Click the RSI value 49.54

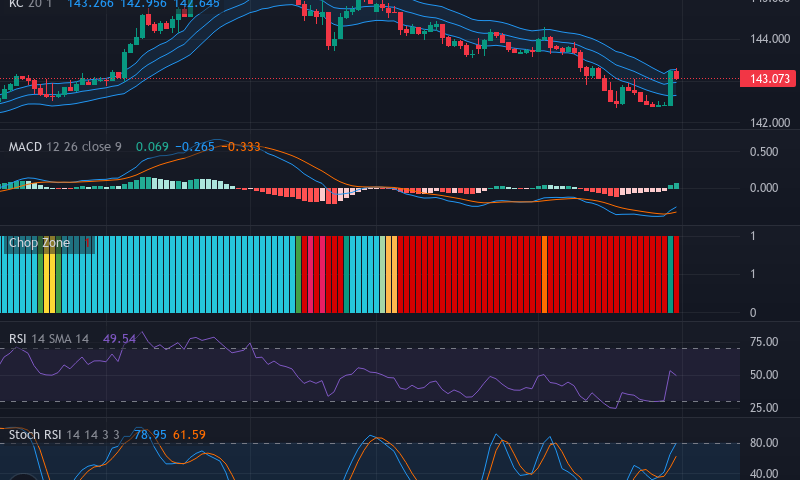click(119, 339)
